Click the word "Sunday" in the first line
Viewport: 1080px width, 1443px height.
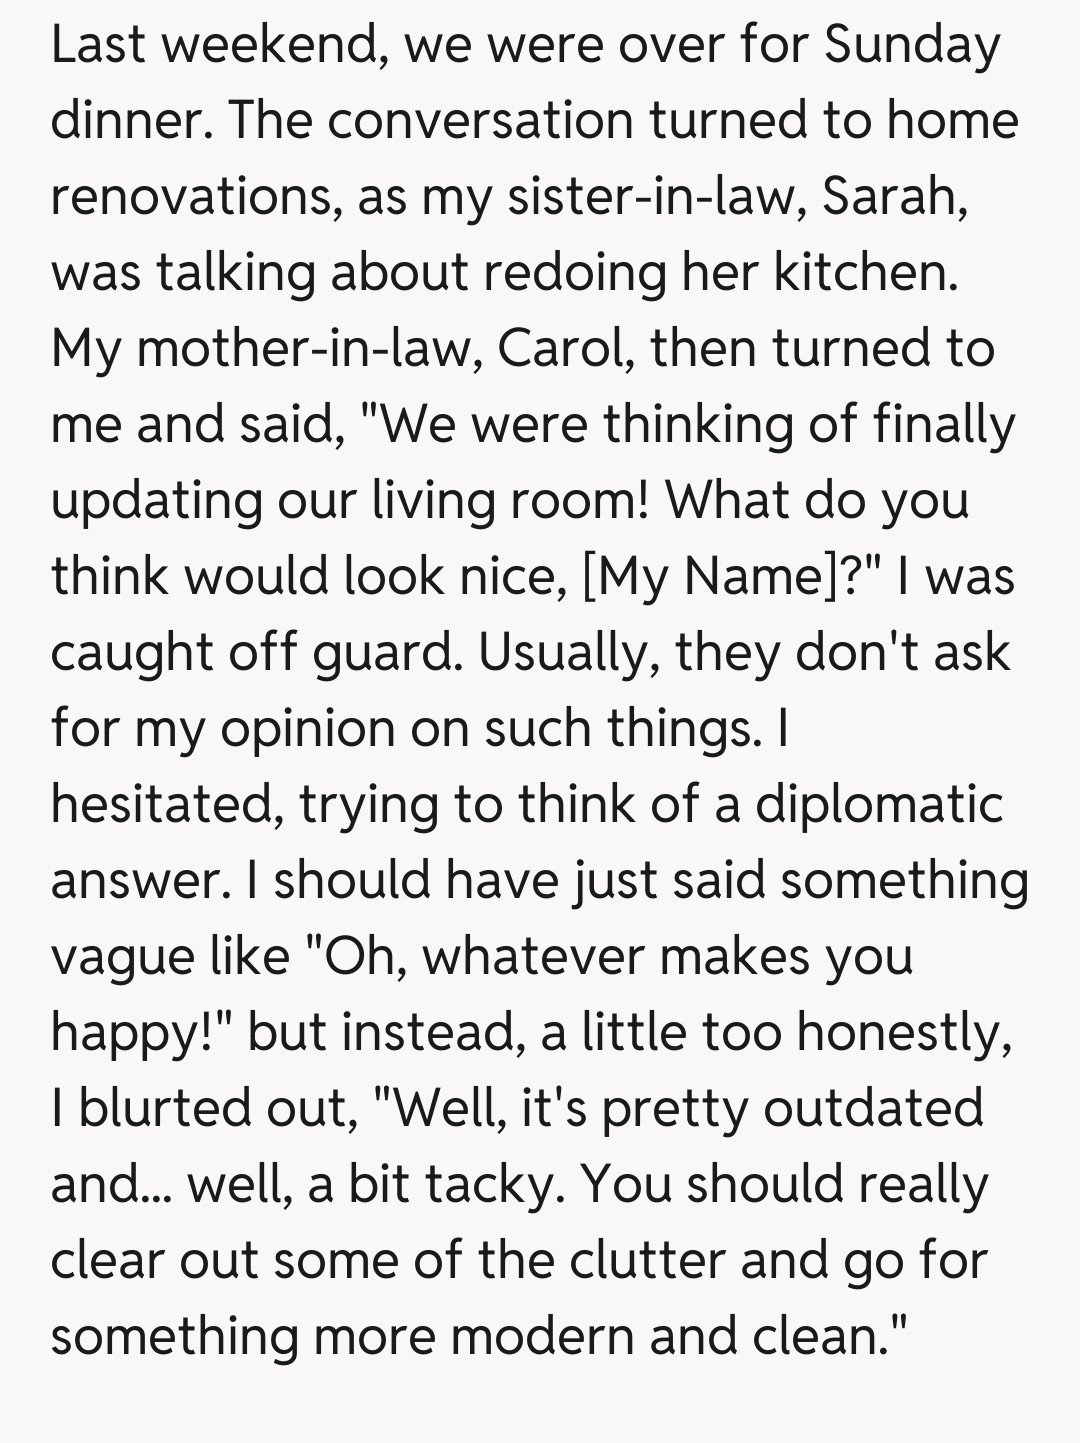911,47
